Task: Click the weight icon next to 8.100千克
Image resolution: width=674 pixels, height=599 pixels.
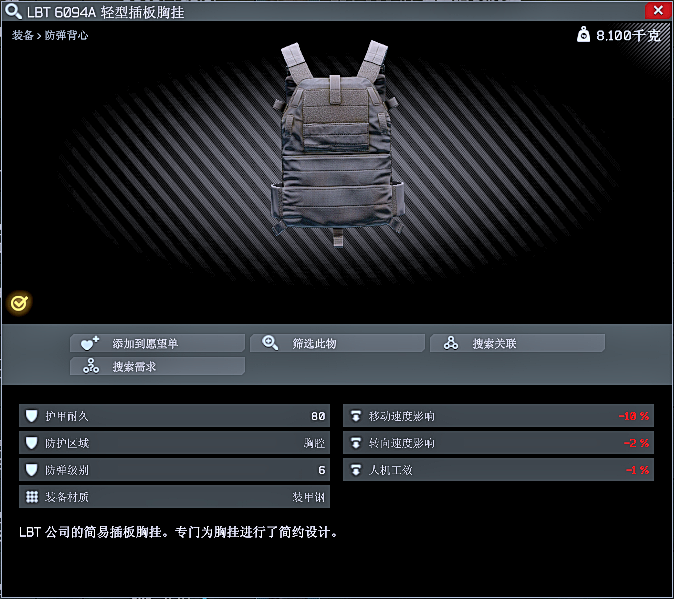Action: (x=583, y=34)
